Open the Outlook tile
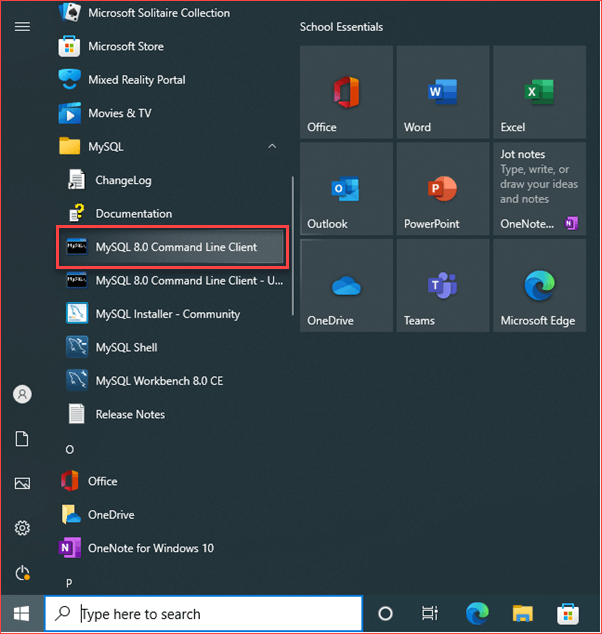Image resolution: width=602 pixels, height=634 pixels. coord(345,188)
